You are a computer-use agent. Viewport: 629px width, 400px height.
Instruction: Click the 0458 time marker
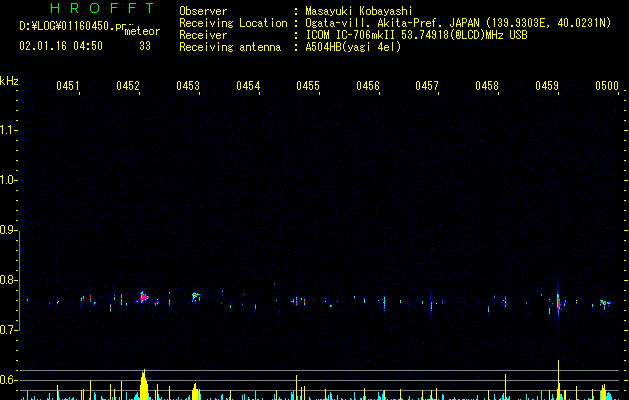coord(487,85)
